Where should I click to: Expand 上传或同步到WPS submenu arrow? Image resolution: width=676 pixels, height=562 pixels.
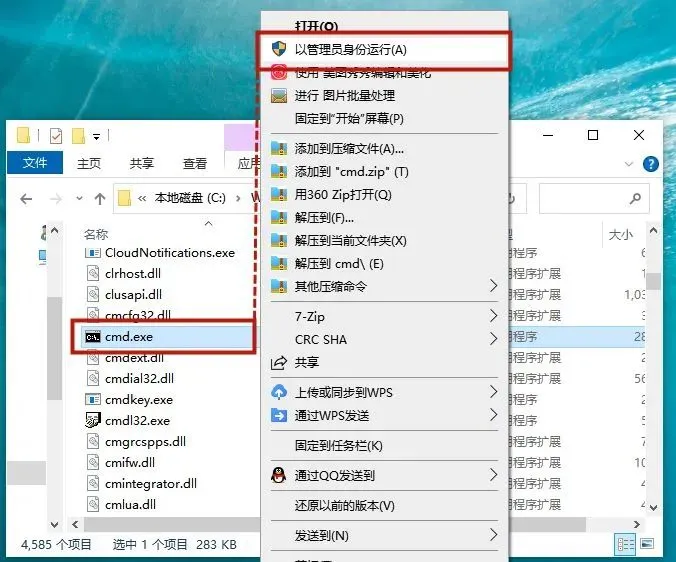click(494, 392)
